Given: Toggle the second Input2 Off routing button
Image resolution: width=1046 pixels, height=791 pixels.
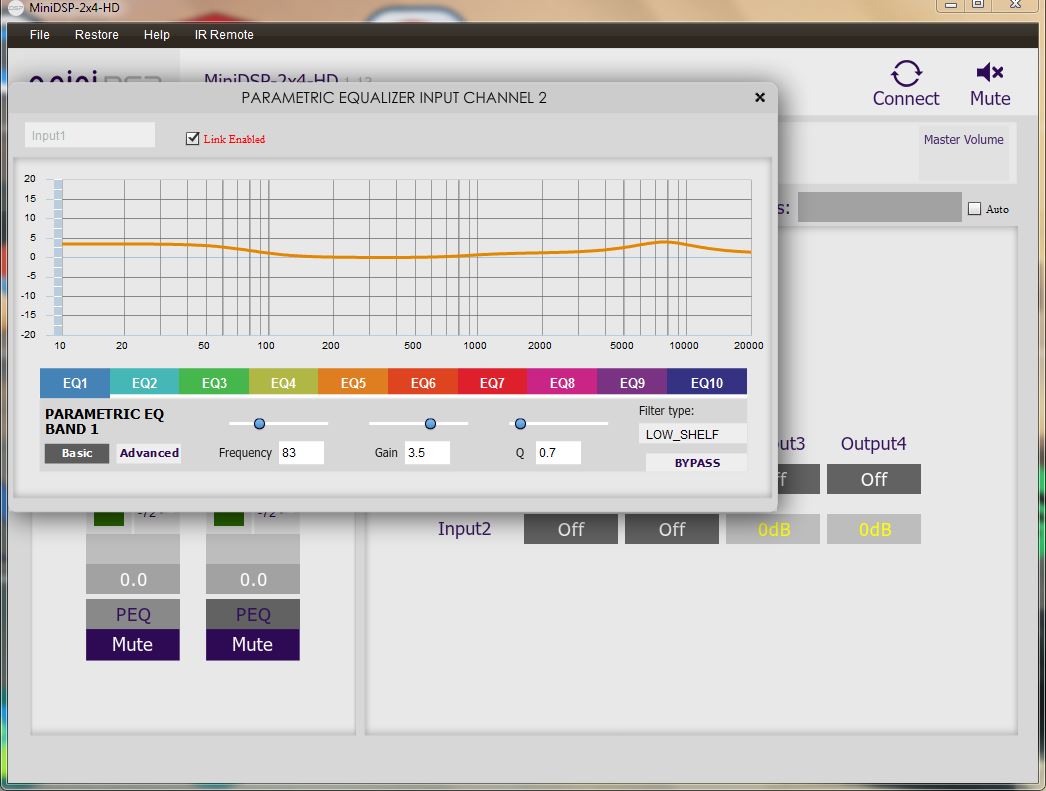Looking at the screenshot, I should coord(672,529).
